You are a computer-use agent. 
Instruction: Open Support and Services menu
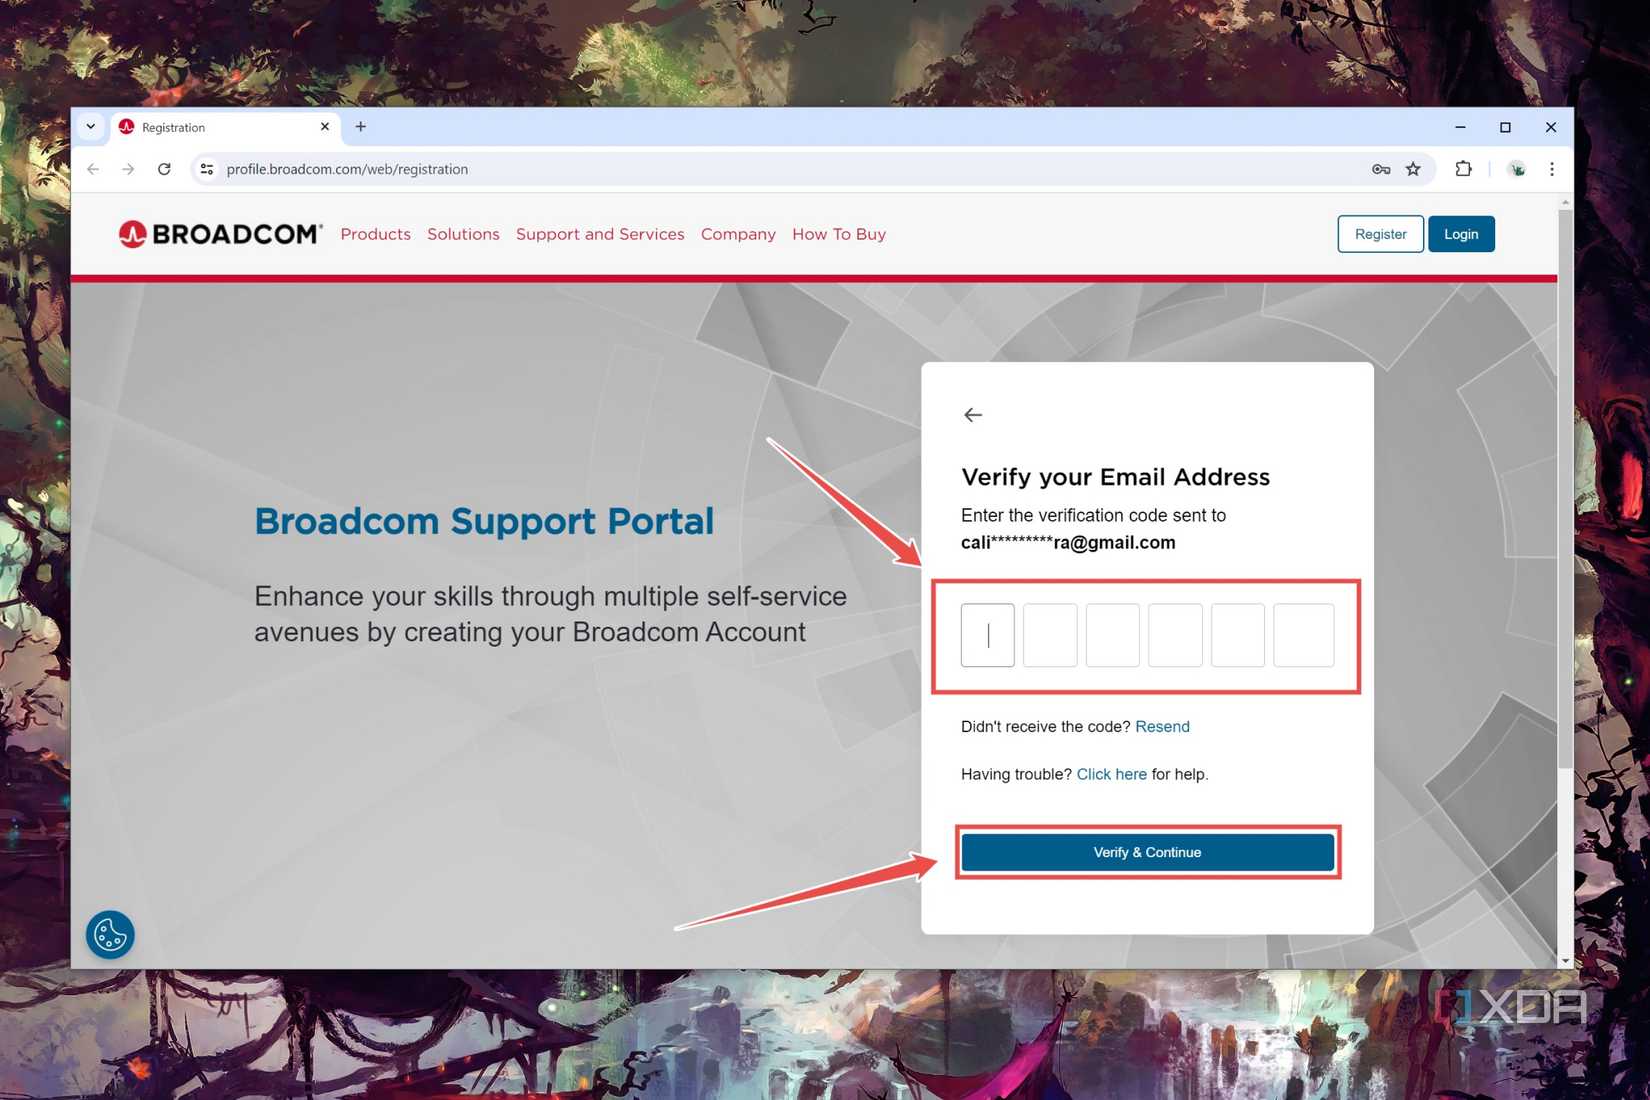(x=600, y=234)
